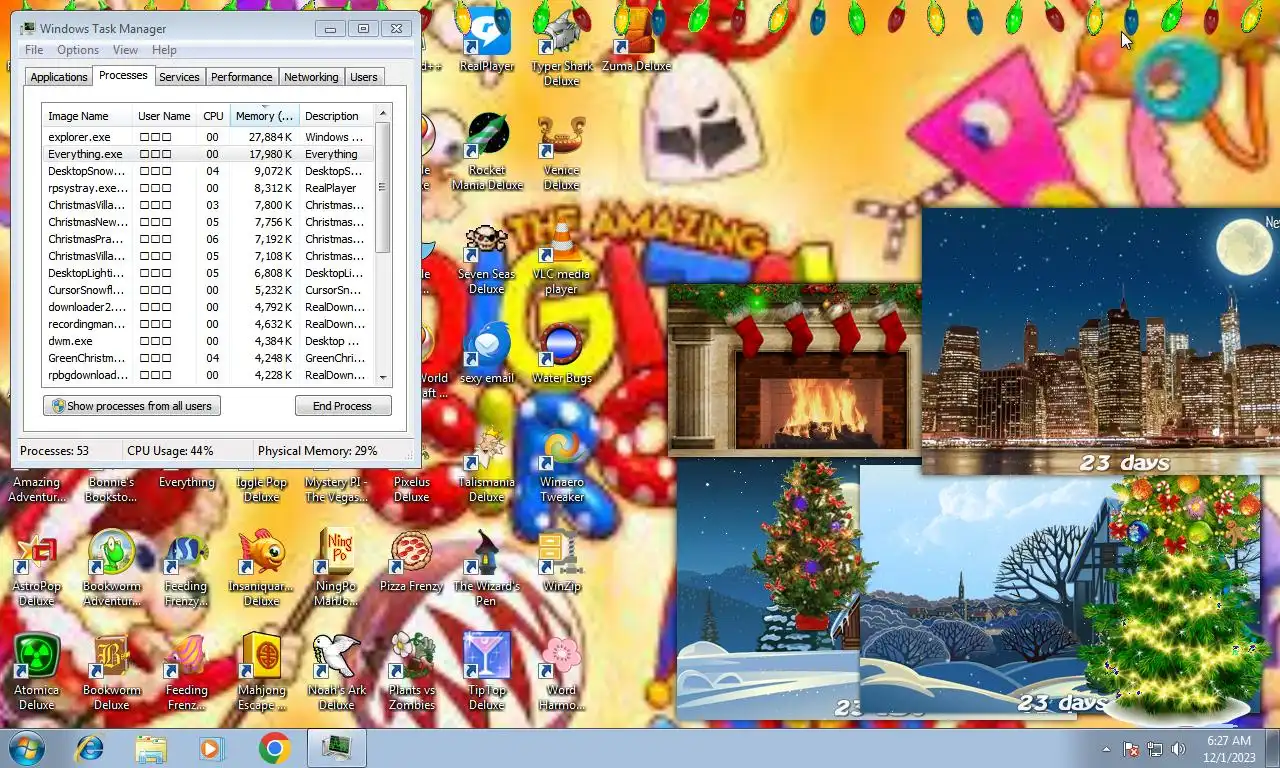1280x768 pixels.
Task: Open the Windows Start menu orb
Action: point(27,748)
